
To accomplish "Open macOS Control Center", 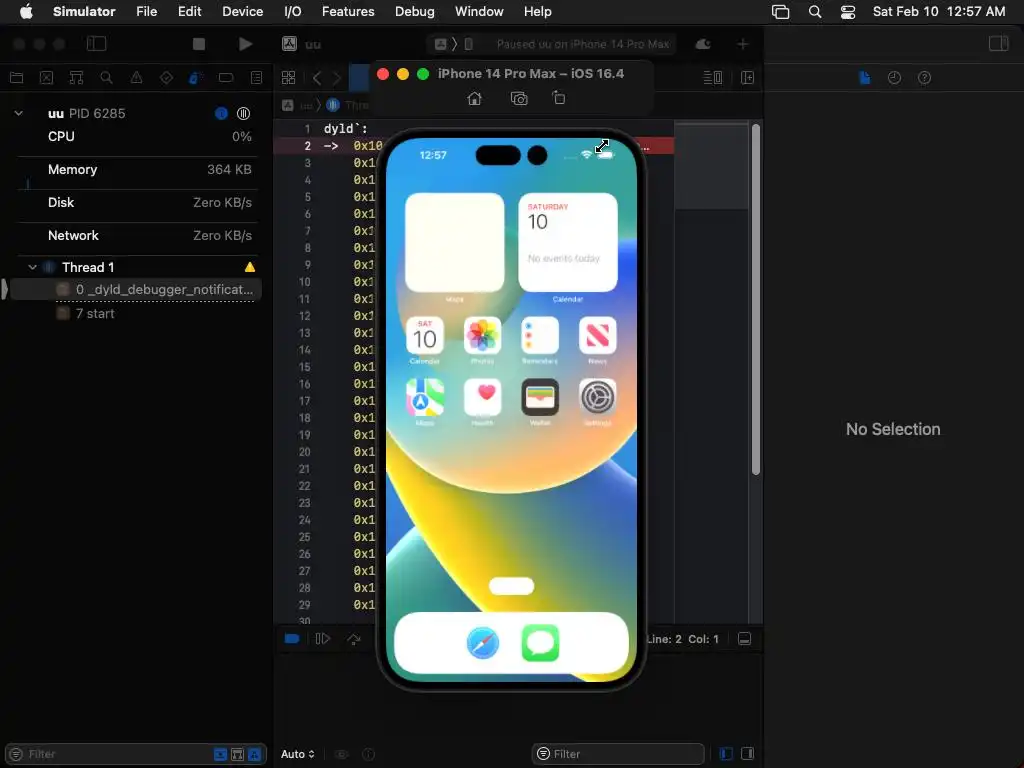I will click(x=848, y=11).
